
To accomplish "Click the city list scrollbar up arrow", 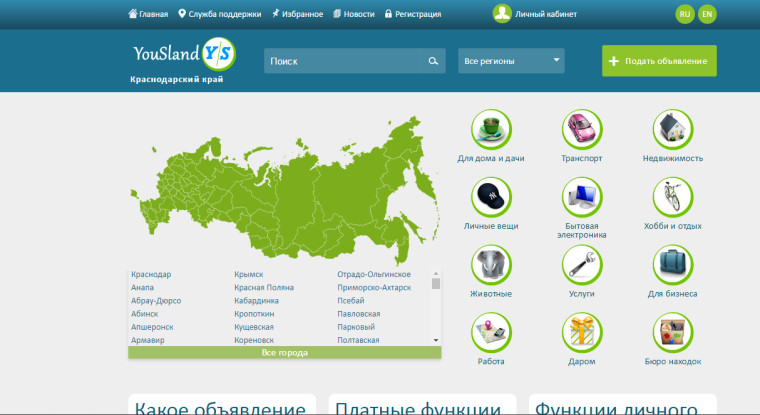I will [x=436, y=273].
